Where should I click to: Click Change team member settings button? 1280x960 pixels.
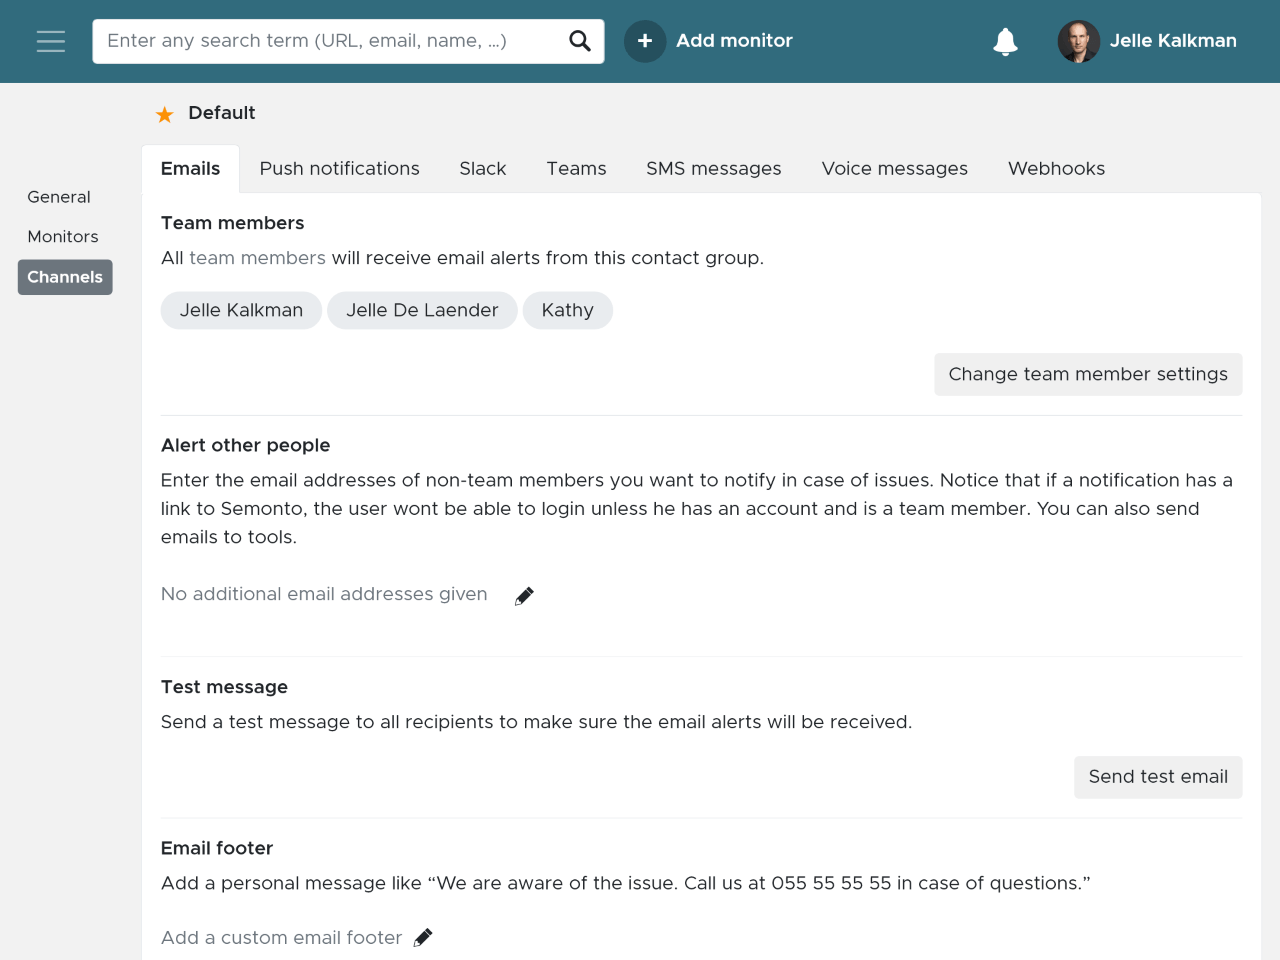click(x=1088, y=374)
